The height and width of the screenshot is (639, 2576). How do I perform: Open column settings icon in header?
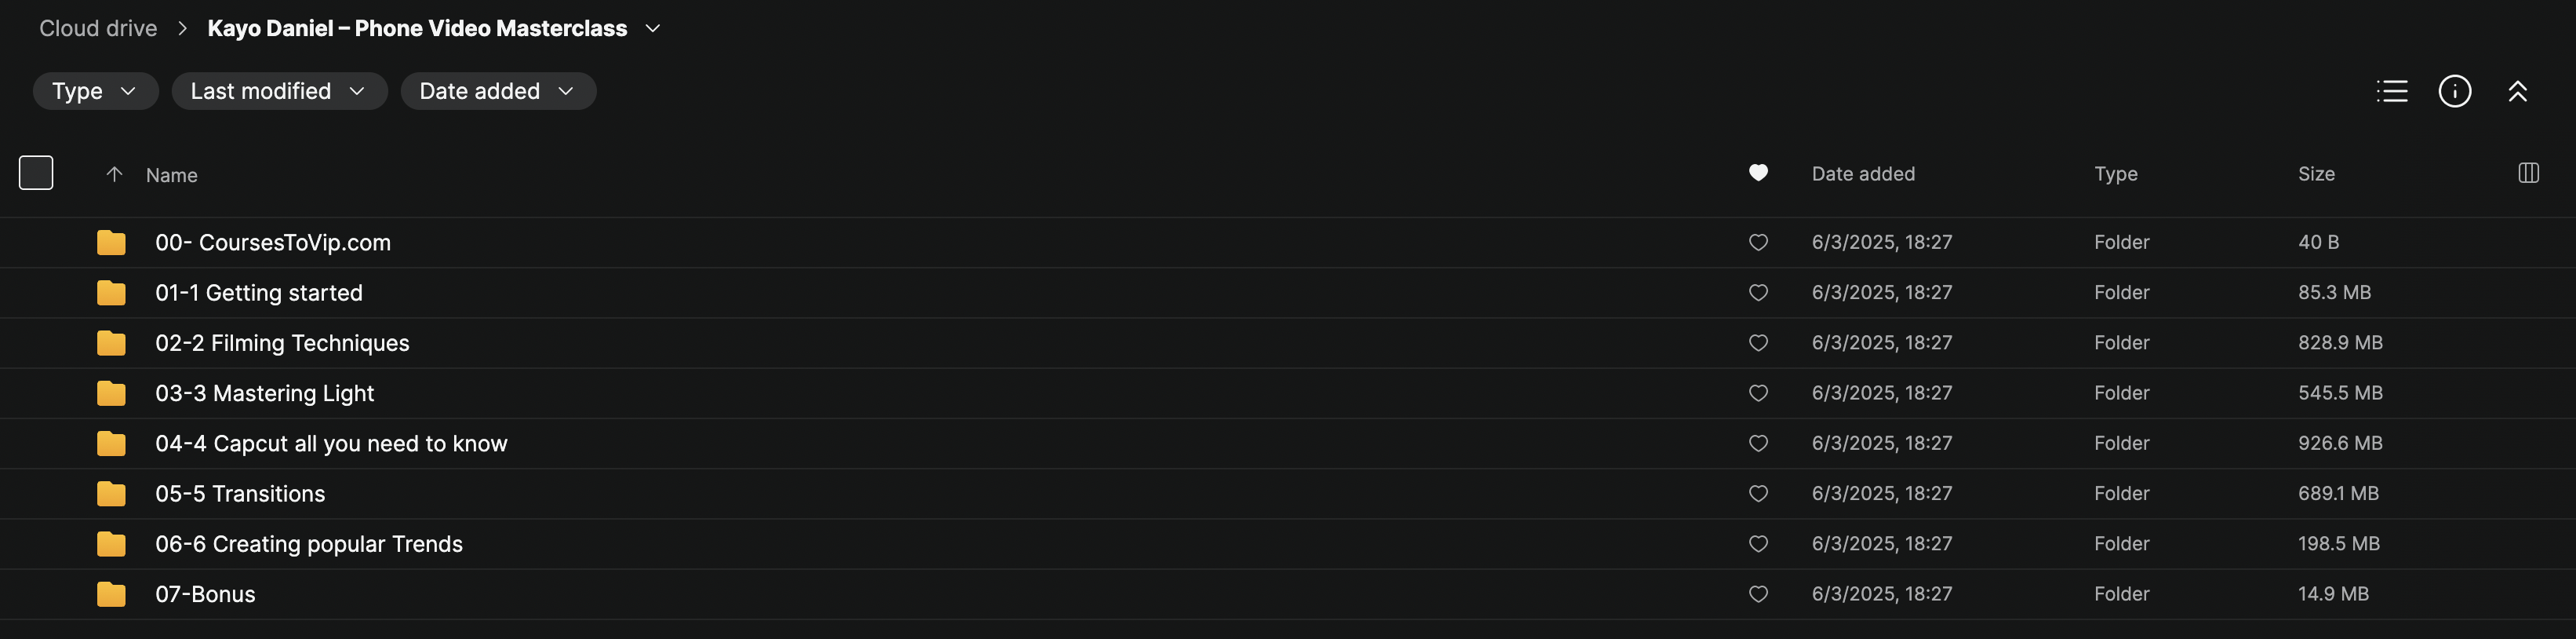[2528, 173]
